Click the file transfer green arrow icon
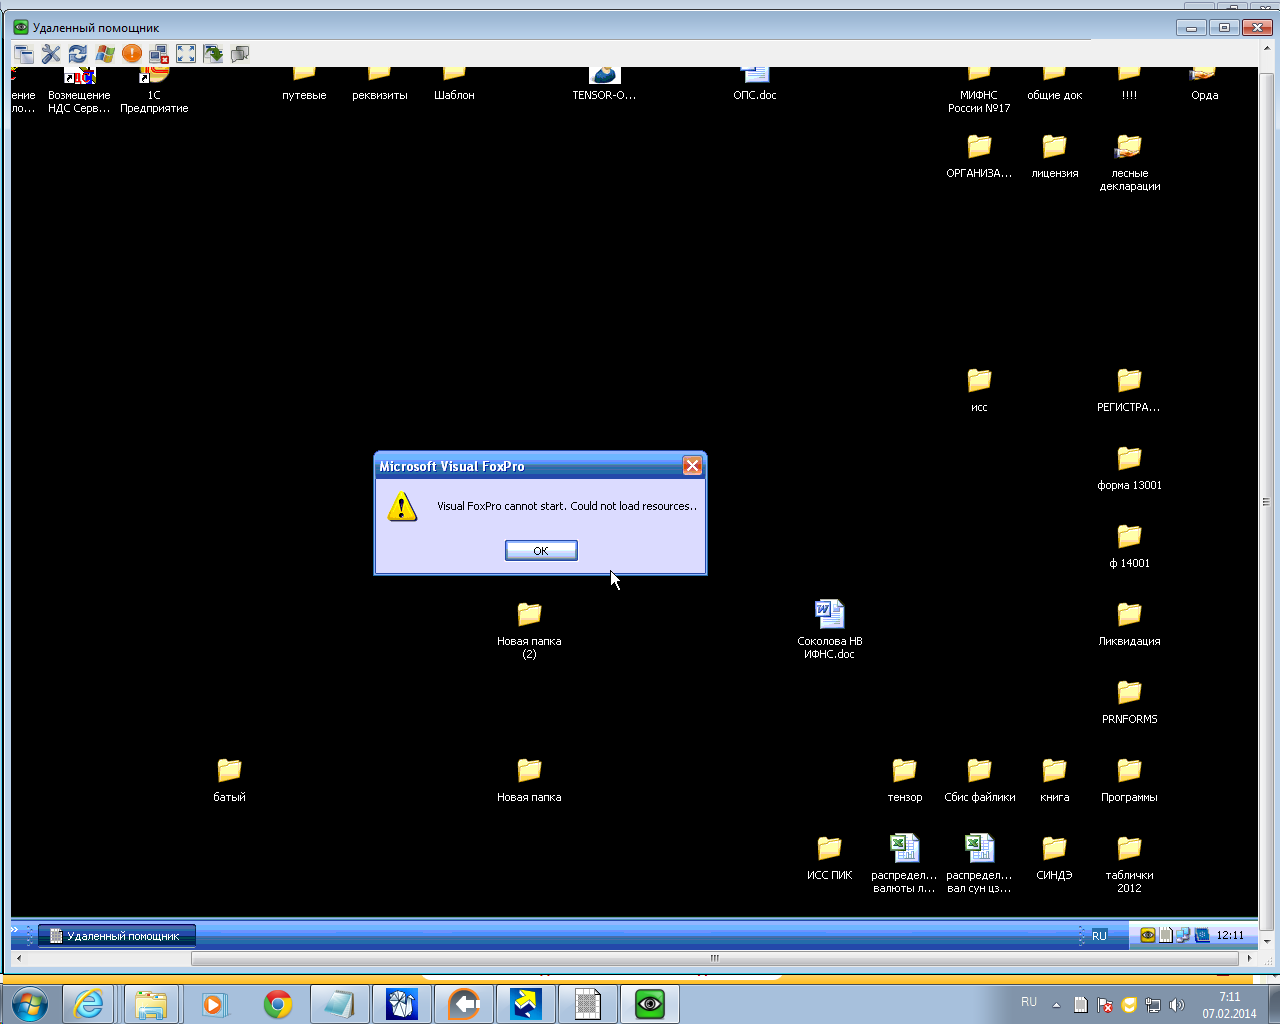This screenshot has height=1024, width=1280. tap(213, 54)
